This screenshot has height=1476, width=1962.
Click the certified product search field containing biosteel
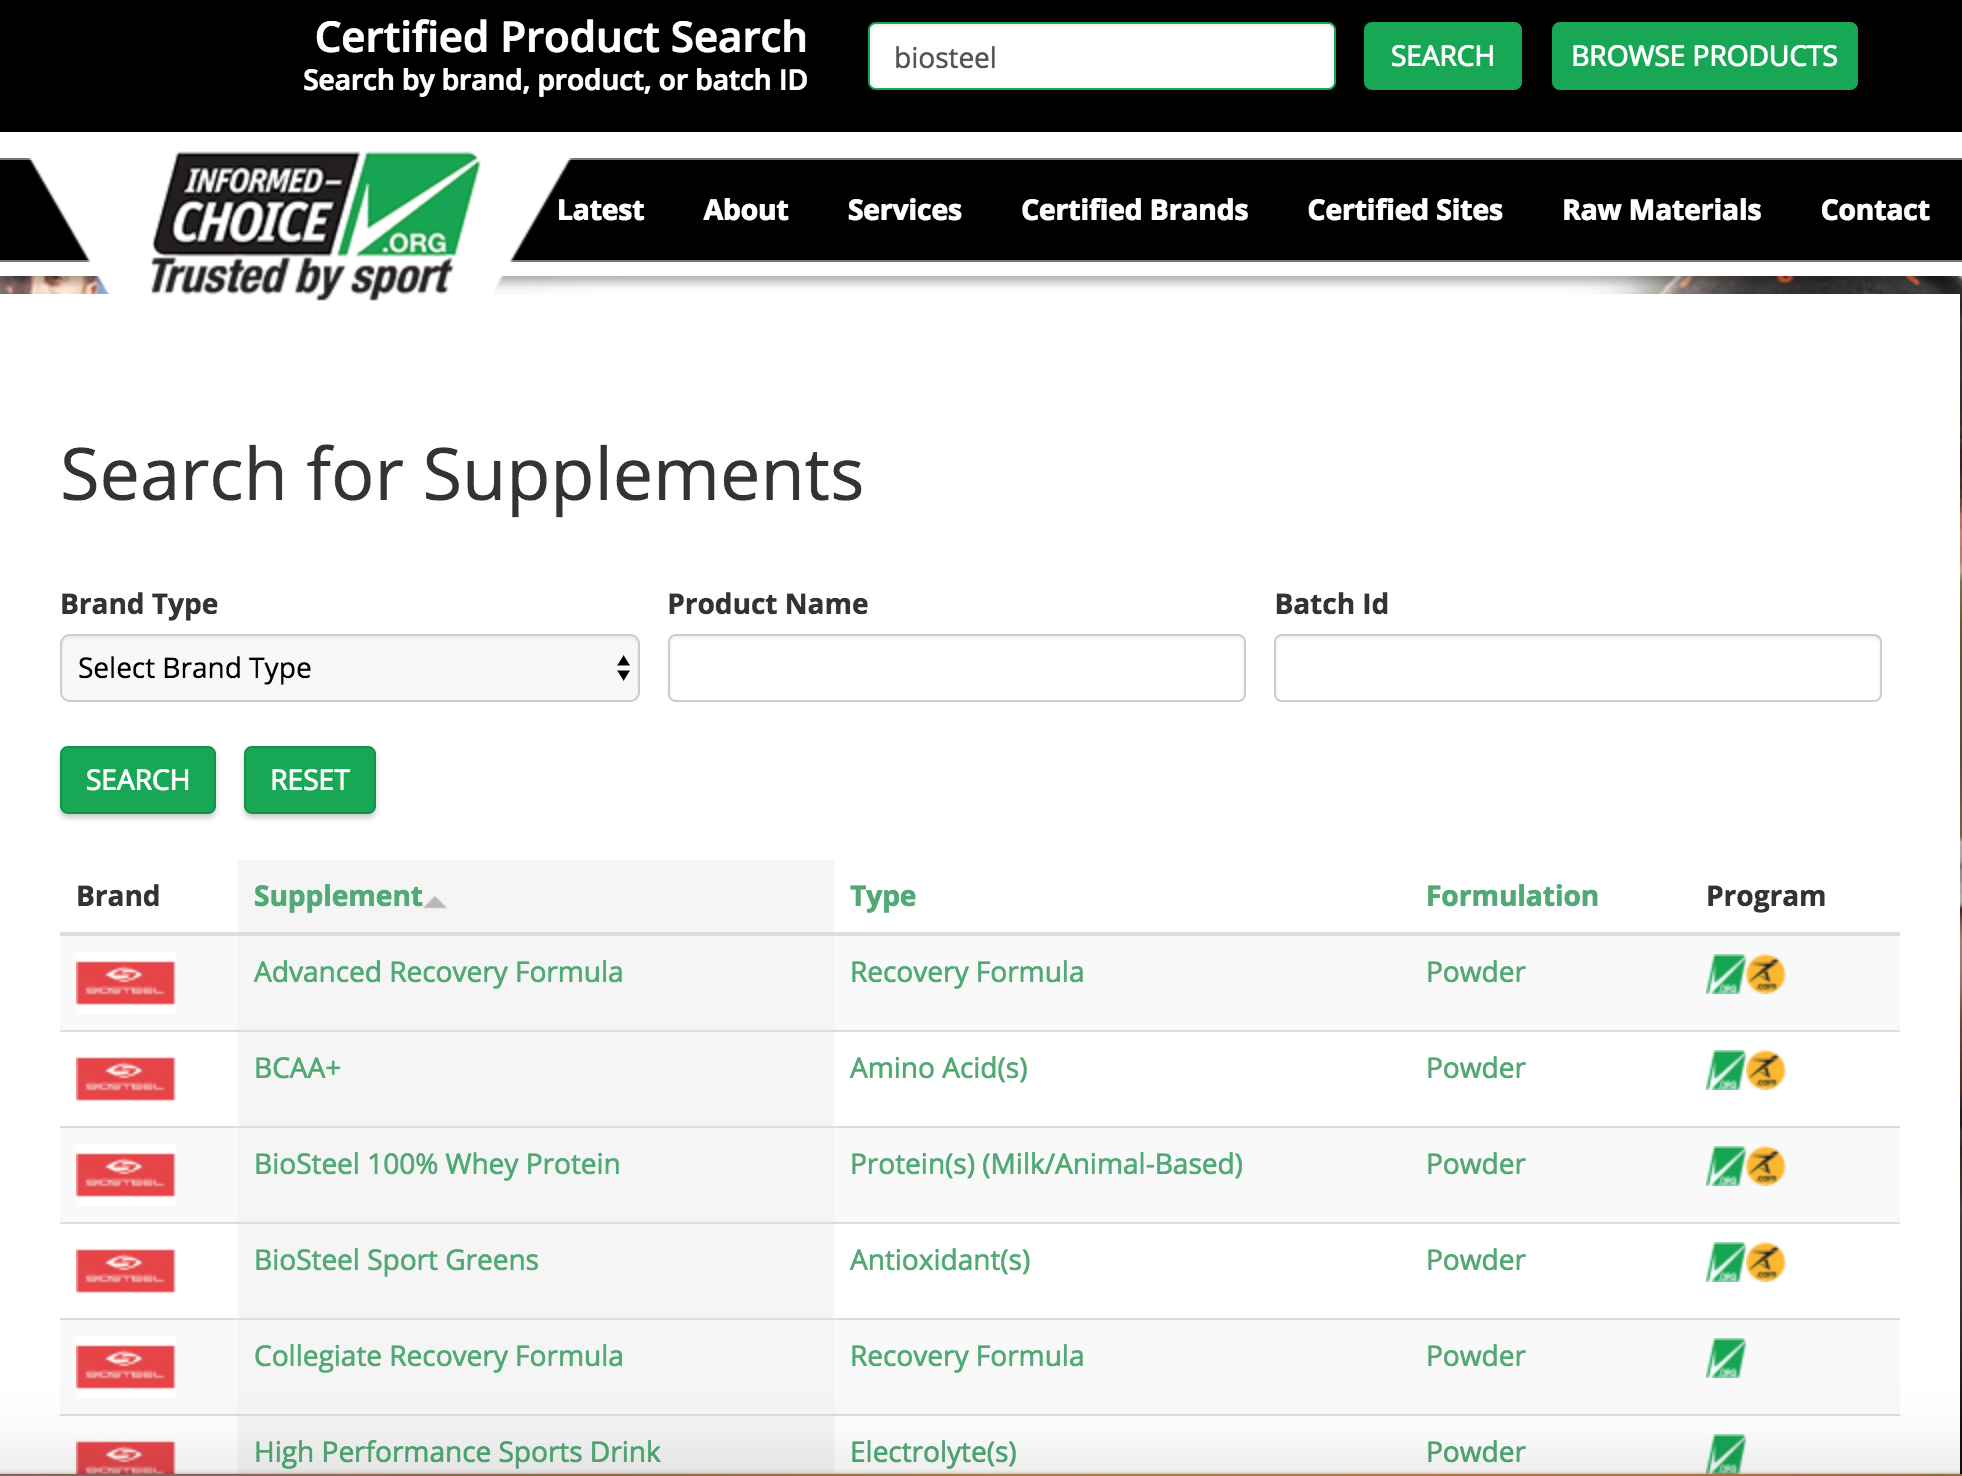(x=1102, y=57)
